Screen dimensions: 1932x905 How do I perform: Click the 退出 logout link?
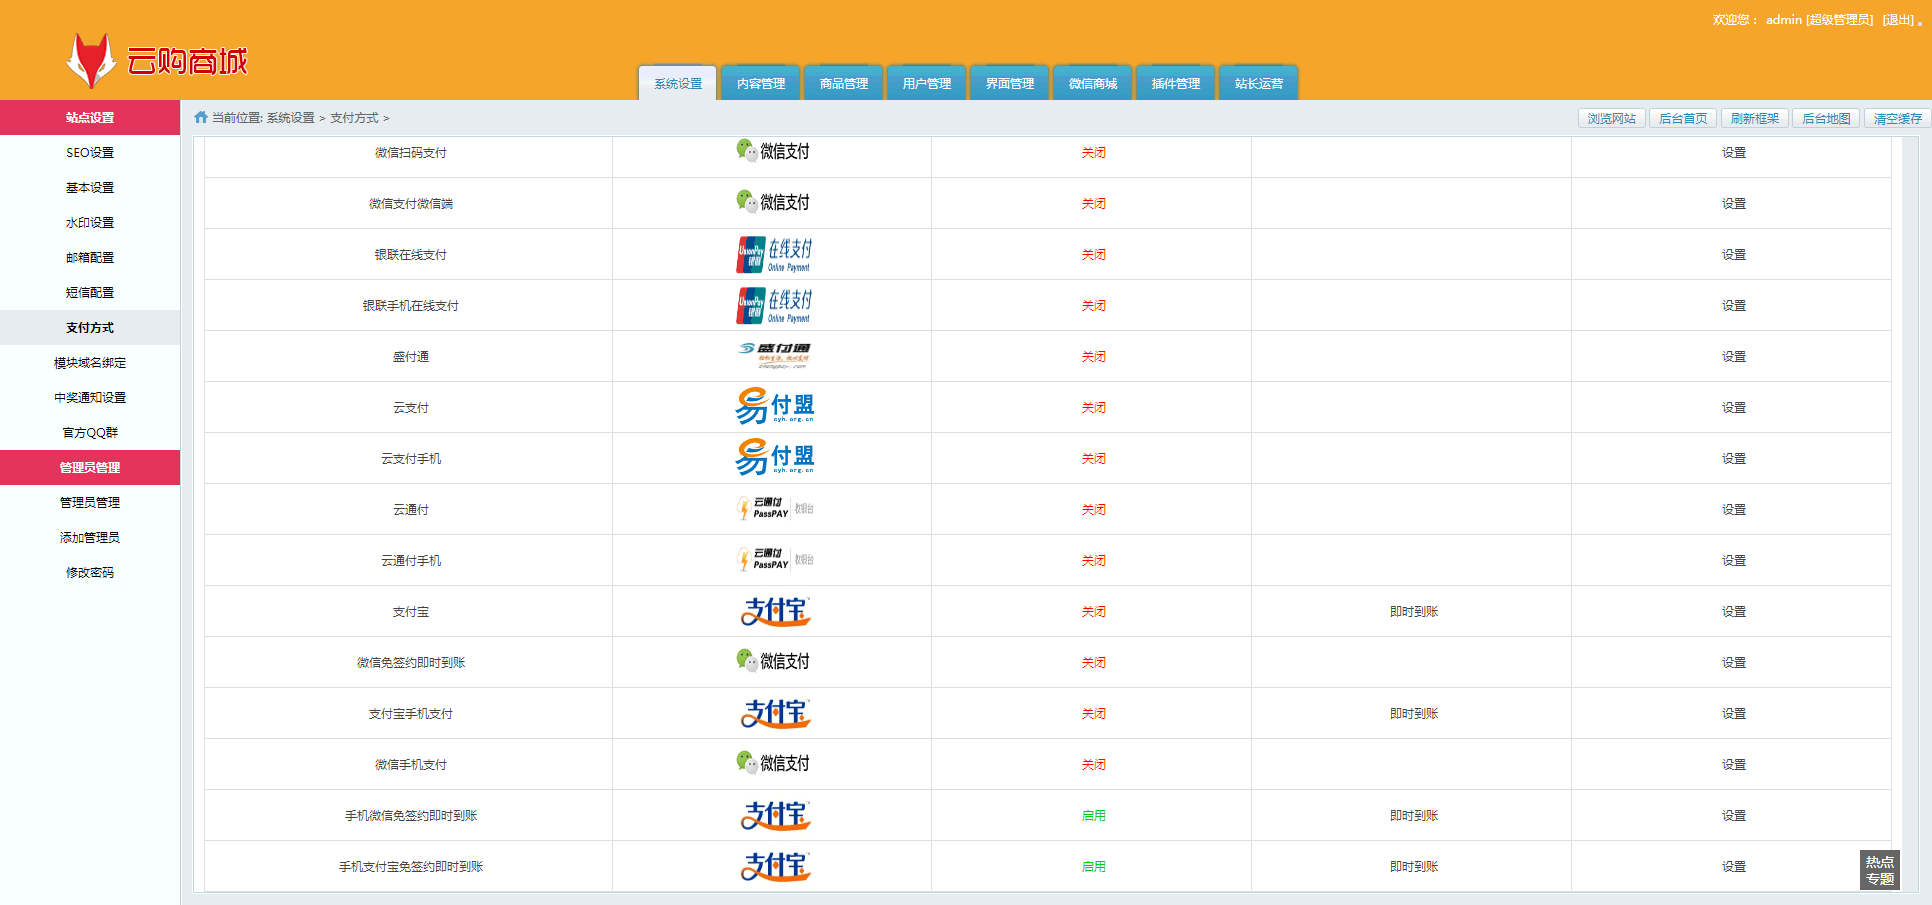pos(1897,20)
